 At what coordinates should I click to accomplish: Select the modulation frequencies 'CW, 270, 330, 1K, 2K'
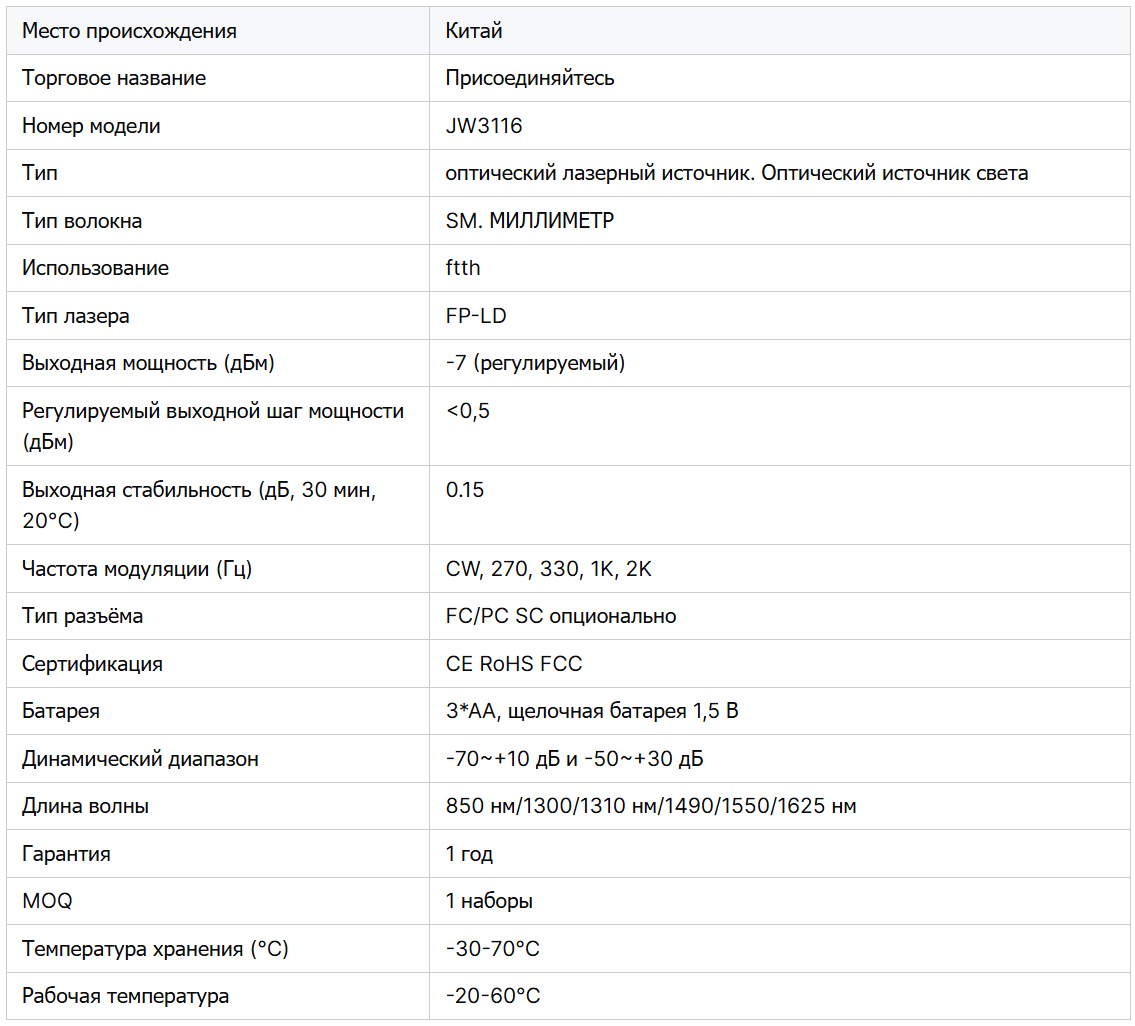[549, 569]
